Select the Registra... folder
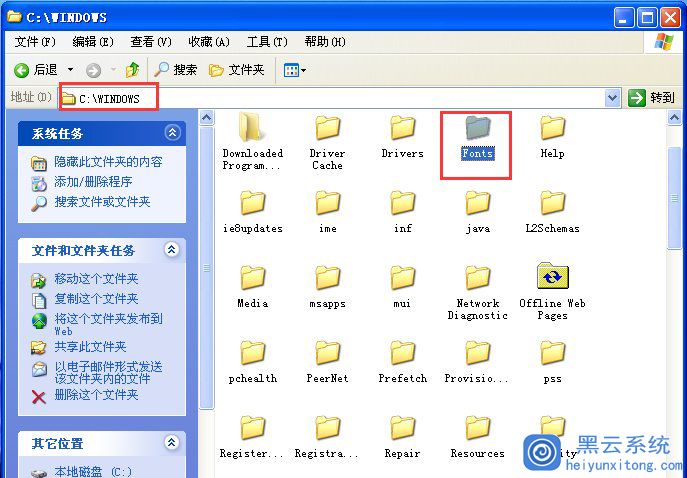 326,437
